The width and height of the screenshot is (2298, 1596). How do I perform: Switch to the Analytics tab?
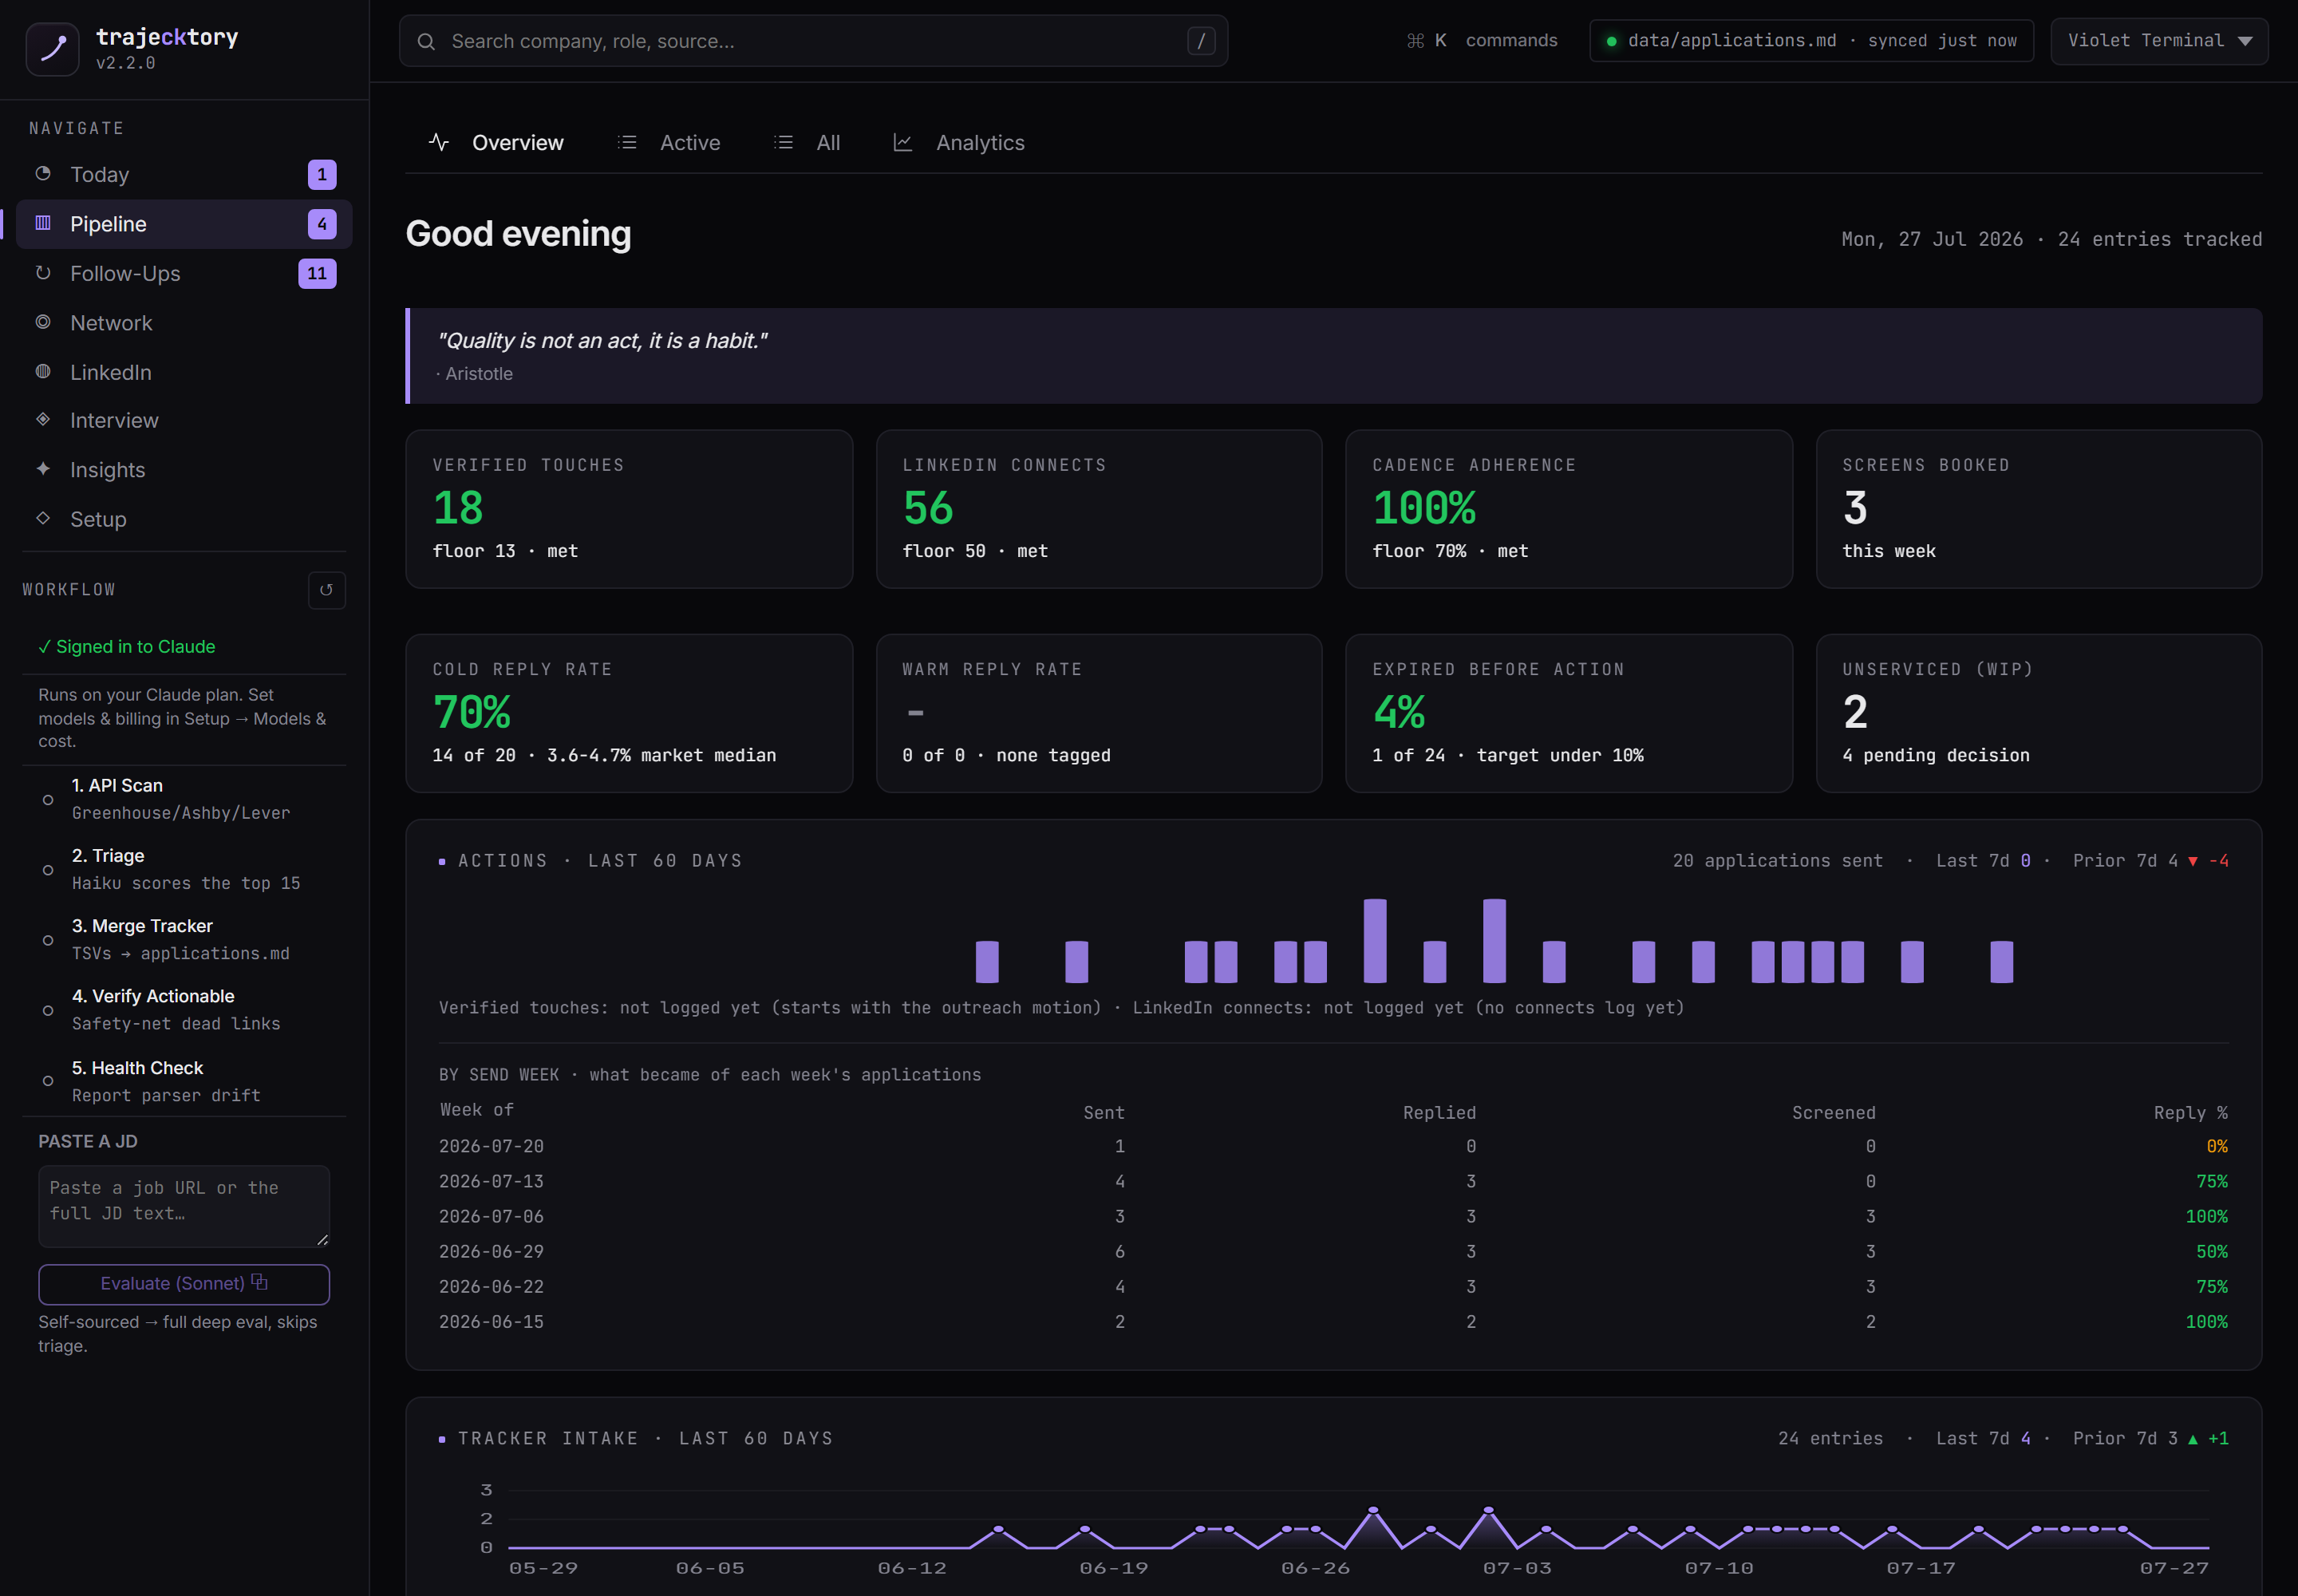tap(959, 143)
